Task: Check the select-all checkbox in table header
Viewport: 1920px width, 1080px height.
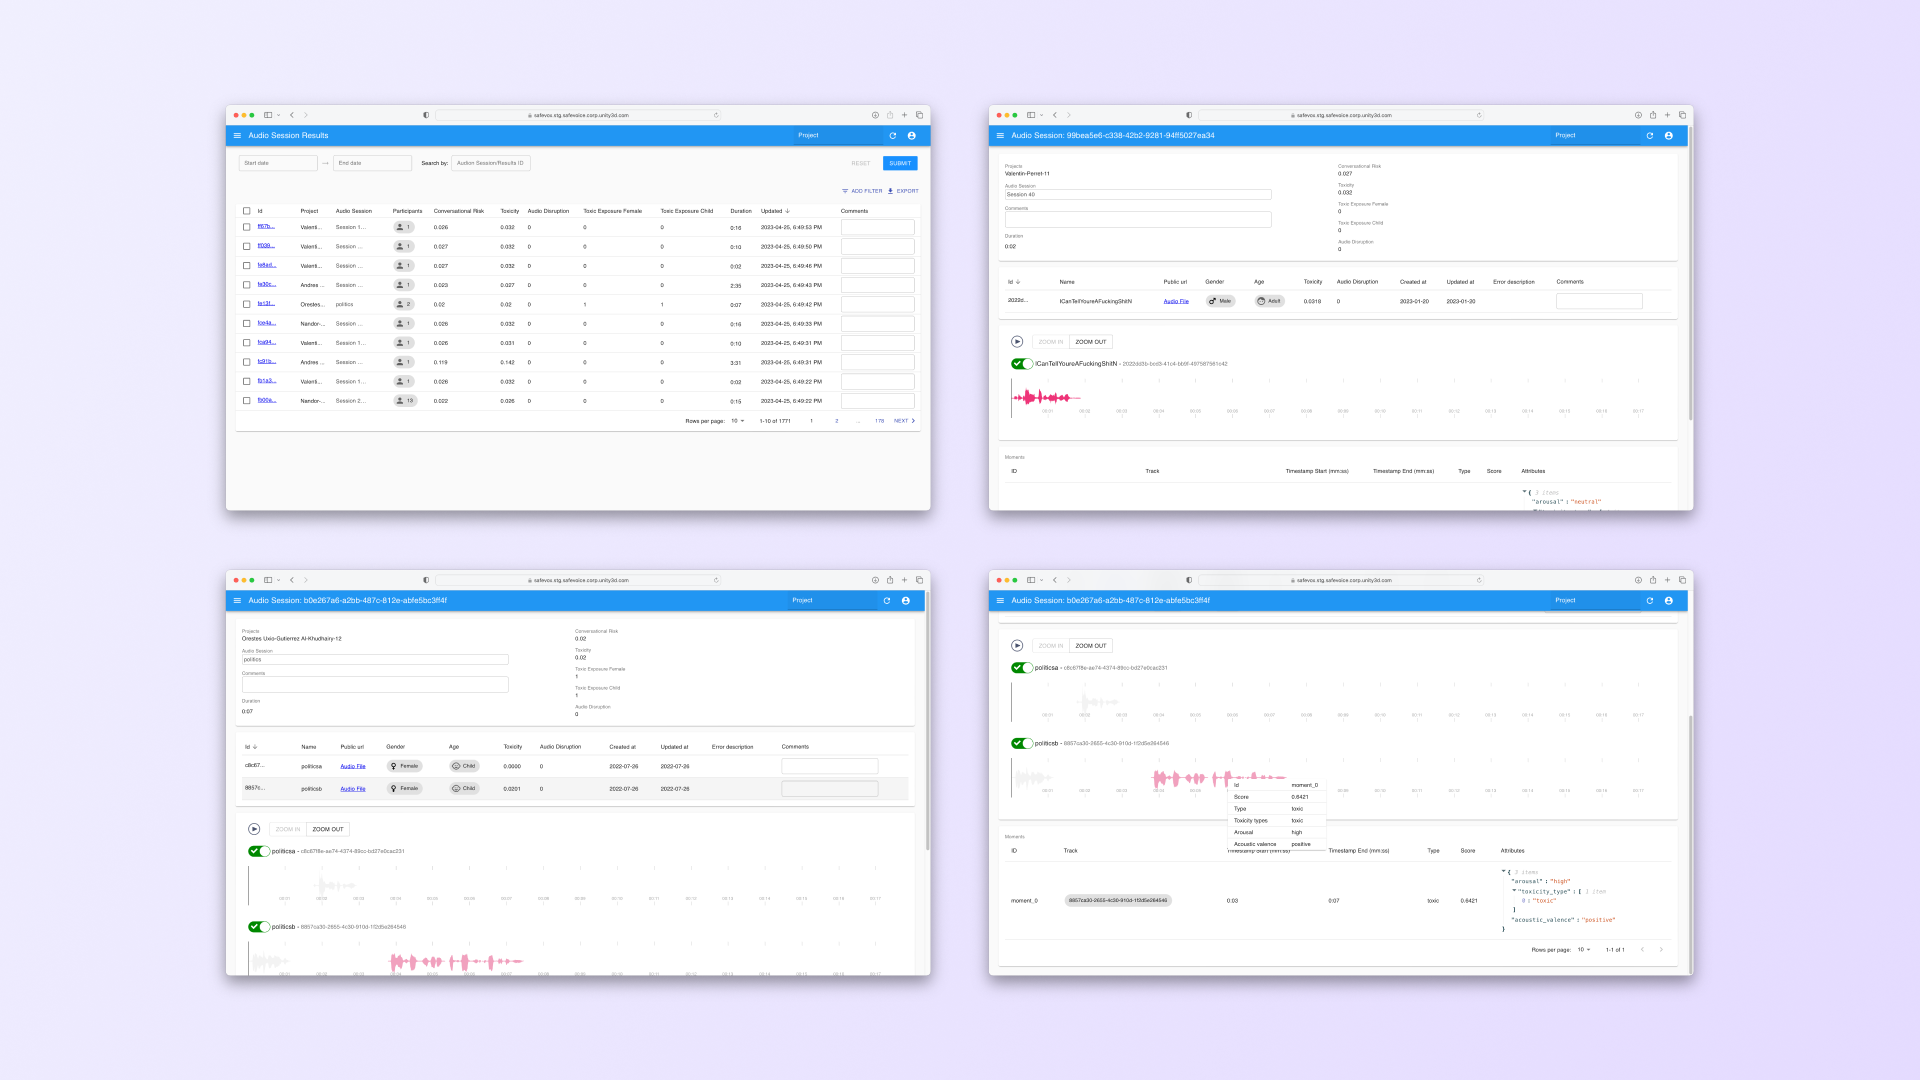Action: point(246,211)
